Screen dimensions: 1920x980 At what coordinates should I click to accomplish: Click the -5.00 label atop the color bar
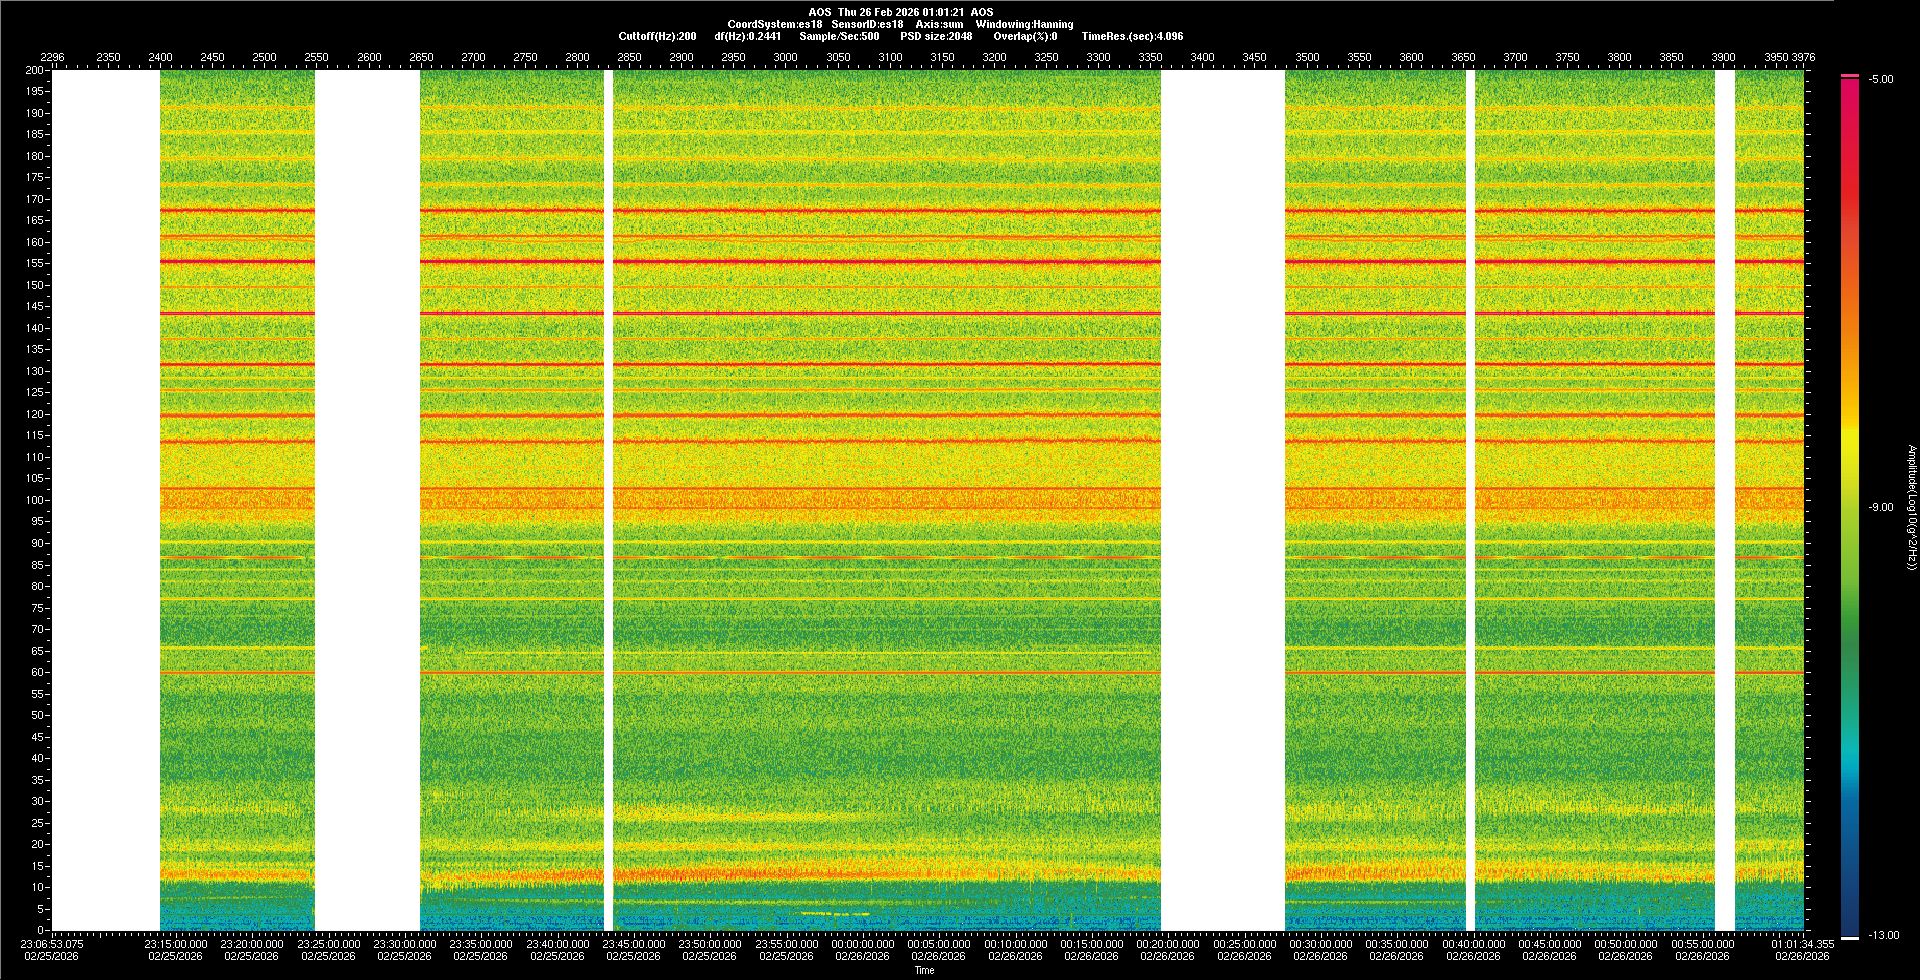[x=1881, y=79]
